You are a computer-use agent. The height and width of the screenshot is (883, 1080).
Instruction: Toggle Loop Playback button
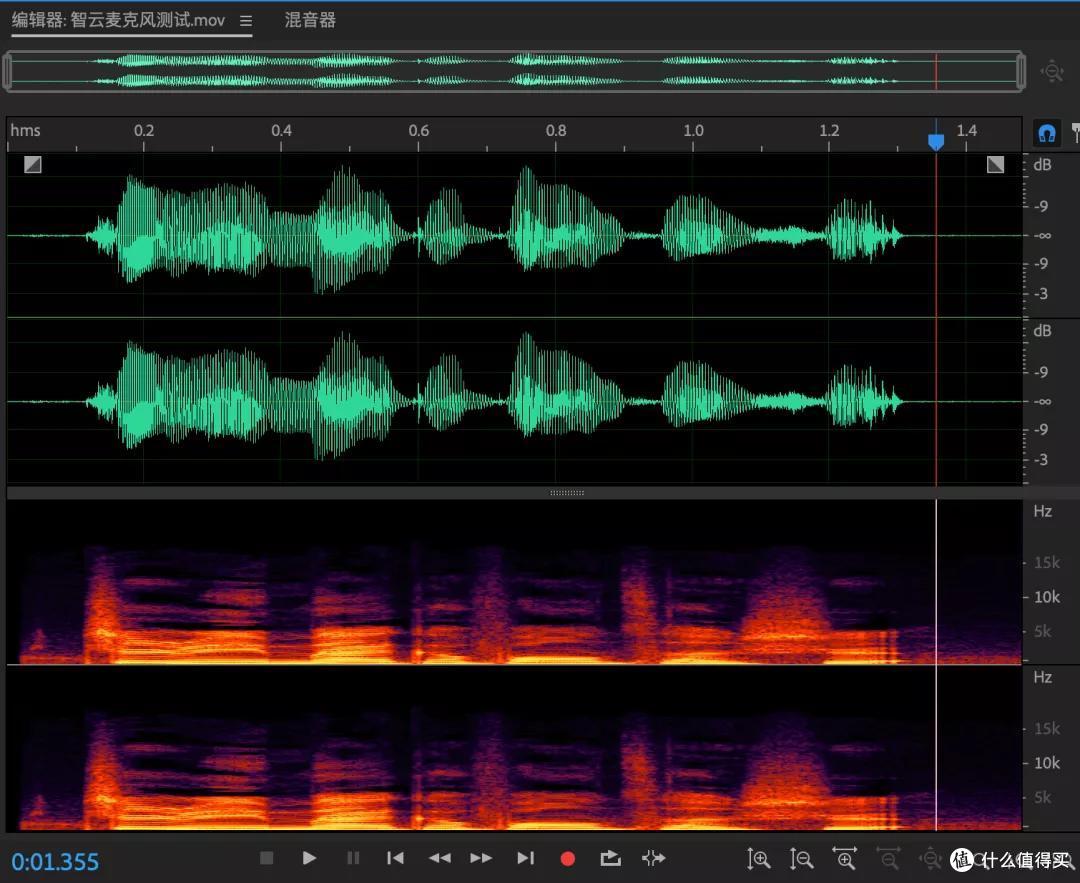tap(610, 858)
